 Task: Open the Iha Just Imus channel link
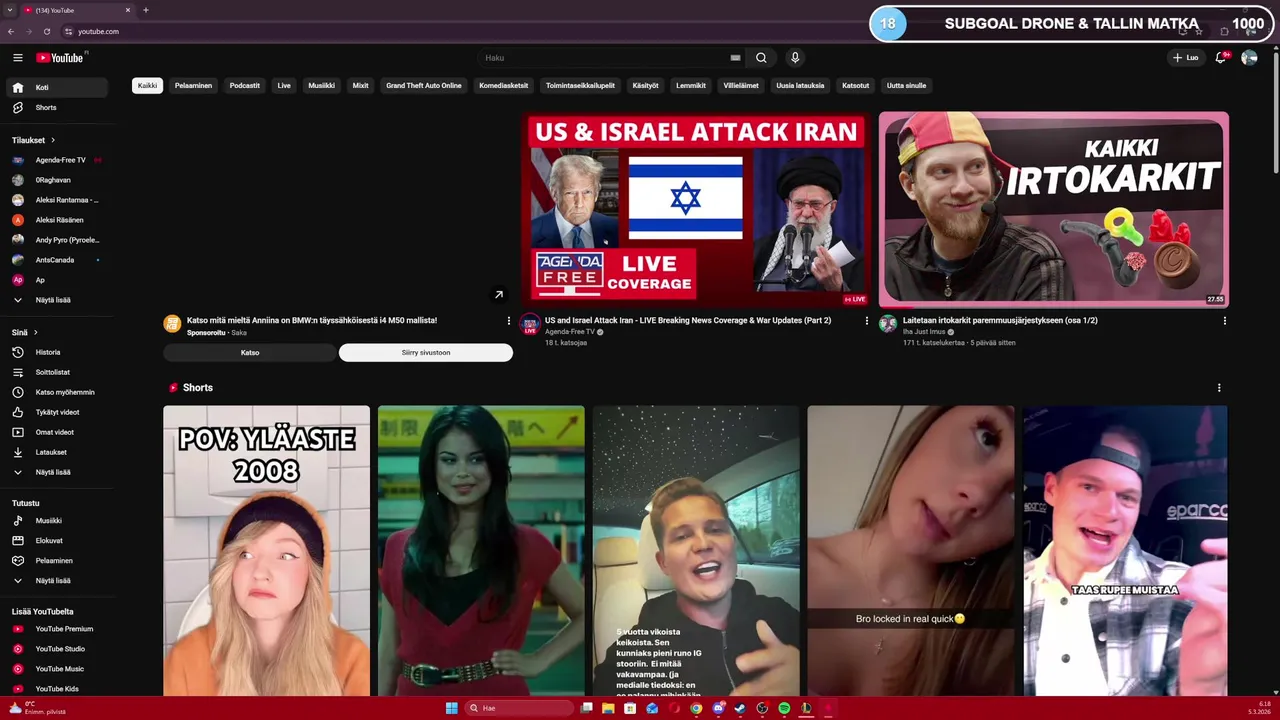coord(924,332)
